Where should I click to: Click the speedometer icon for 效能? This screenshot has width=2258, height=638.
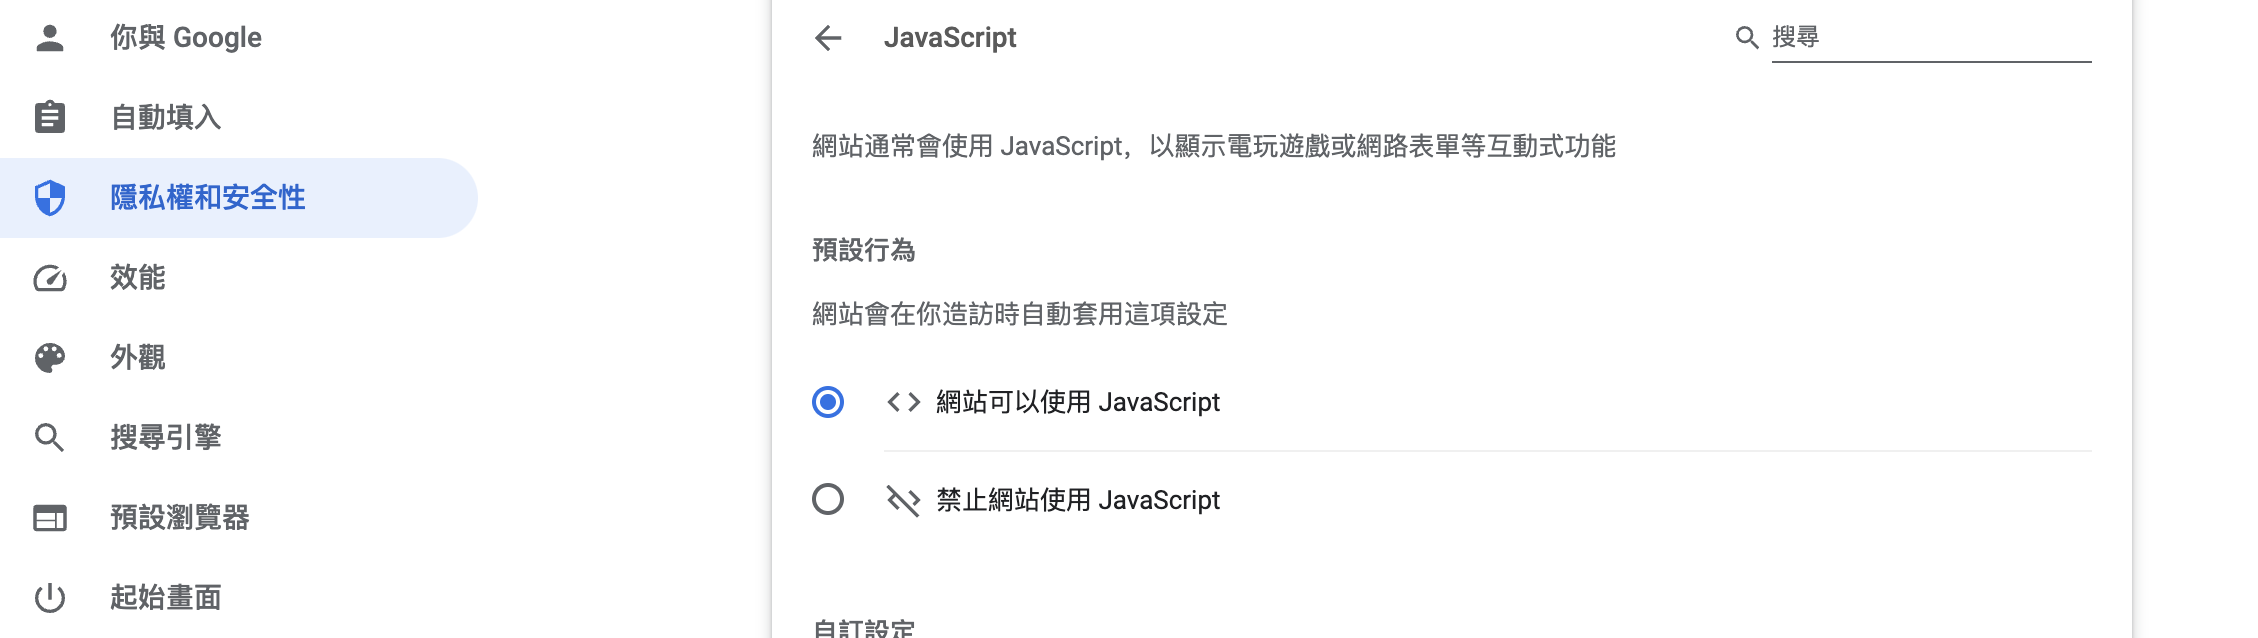coord(49,278)
